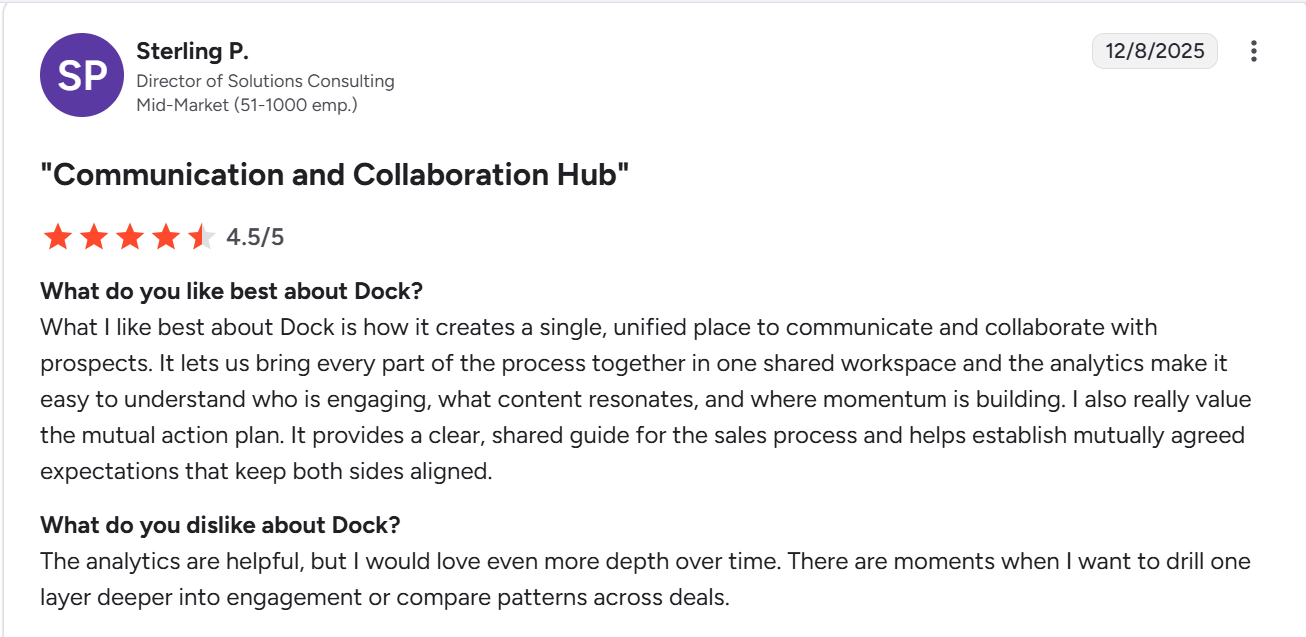
Task: Open the three-dot more options menu
Action: click(x=1253, y=51)
